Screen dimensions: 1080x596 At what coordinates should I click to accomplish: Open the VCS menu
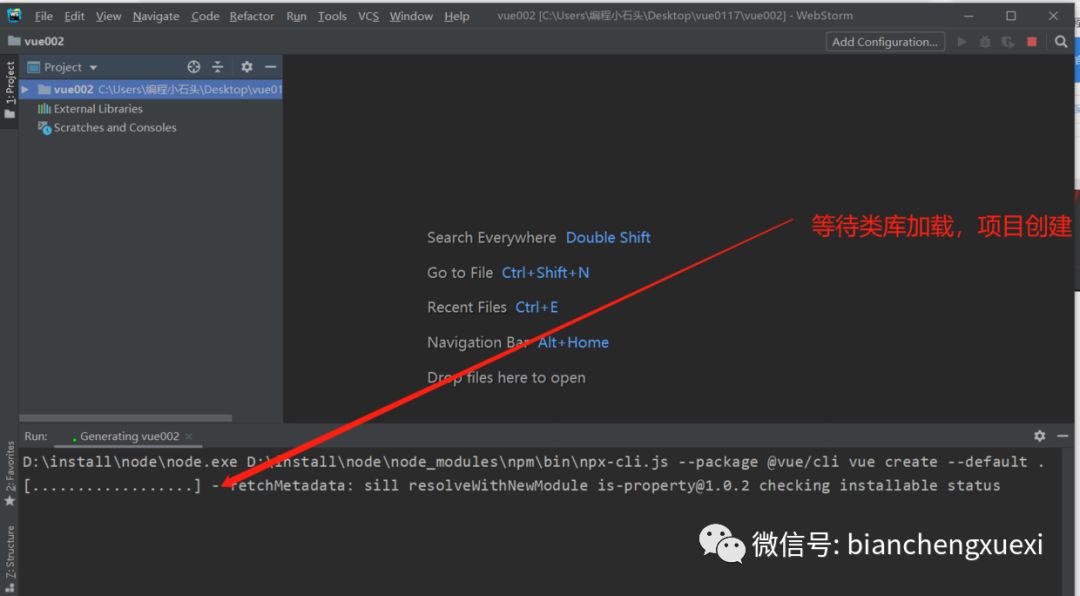(368, 16)
